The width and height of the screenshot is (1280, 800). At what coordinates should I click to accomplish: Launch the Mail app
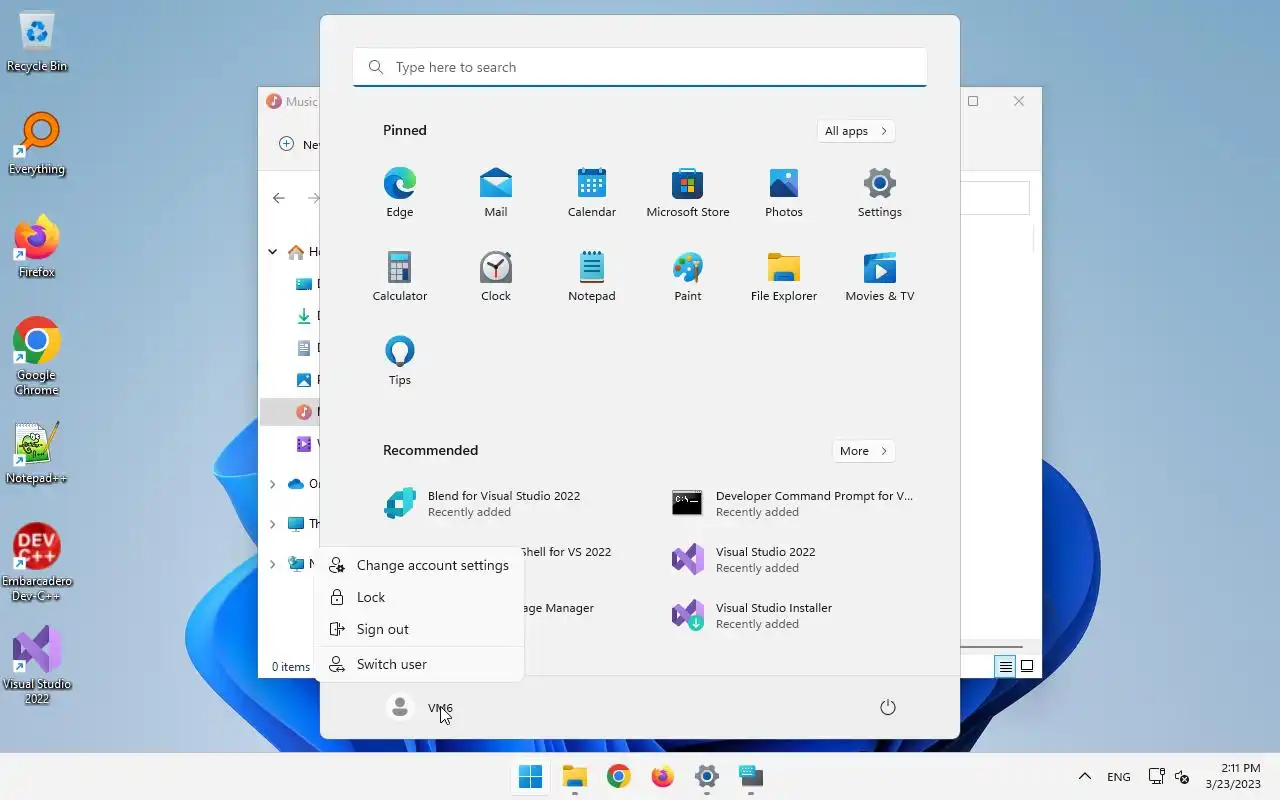point(495,193)
